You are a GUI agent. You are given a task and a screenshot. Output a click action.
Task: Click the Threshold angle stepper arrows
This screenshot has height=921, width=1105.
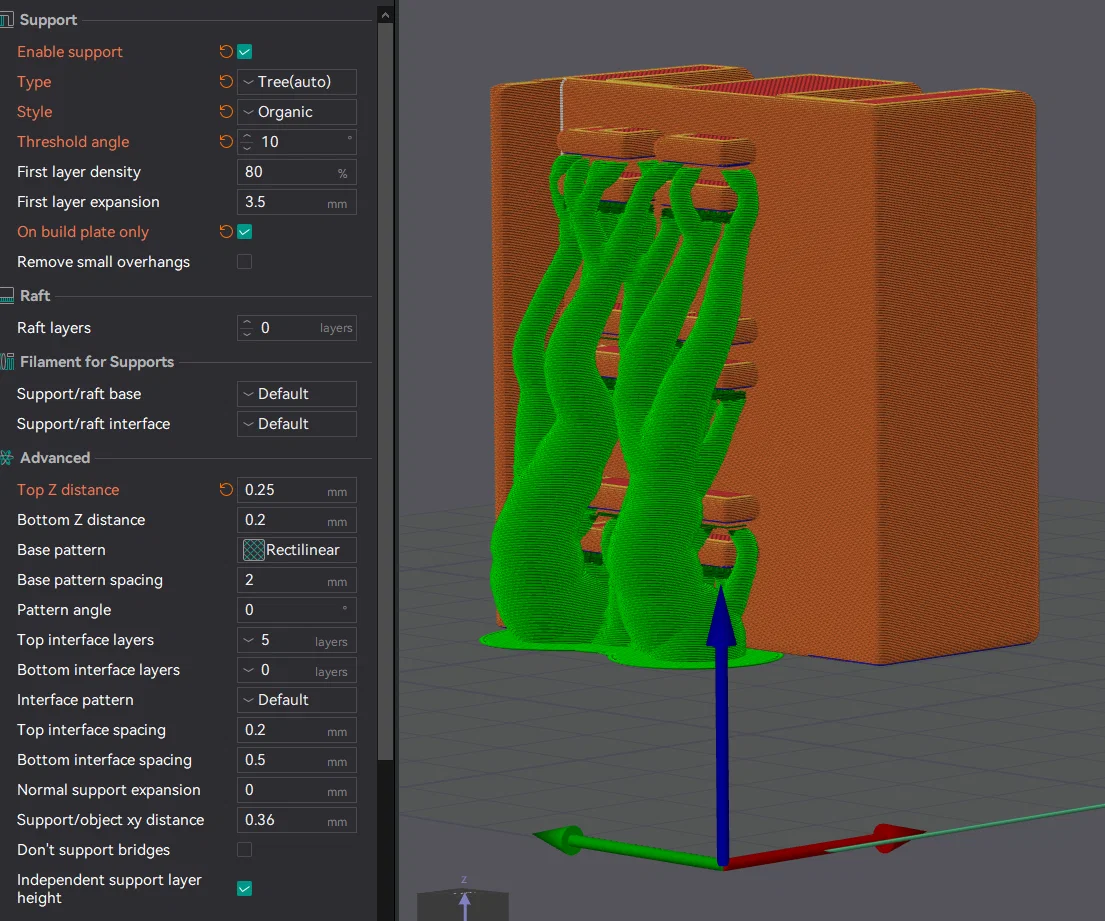point(247,142)
